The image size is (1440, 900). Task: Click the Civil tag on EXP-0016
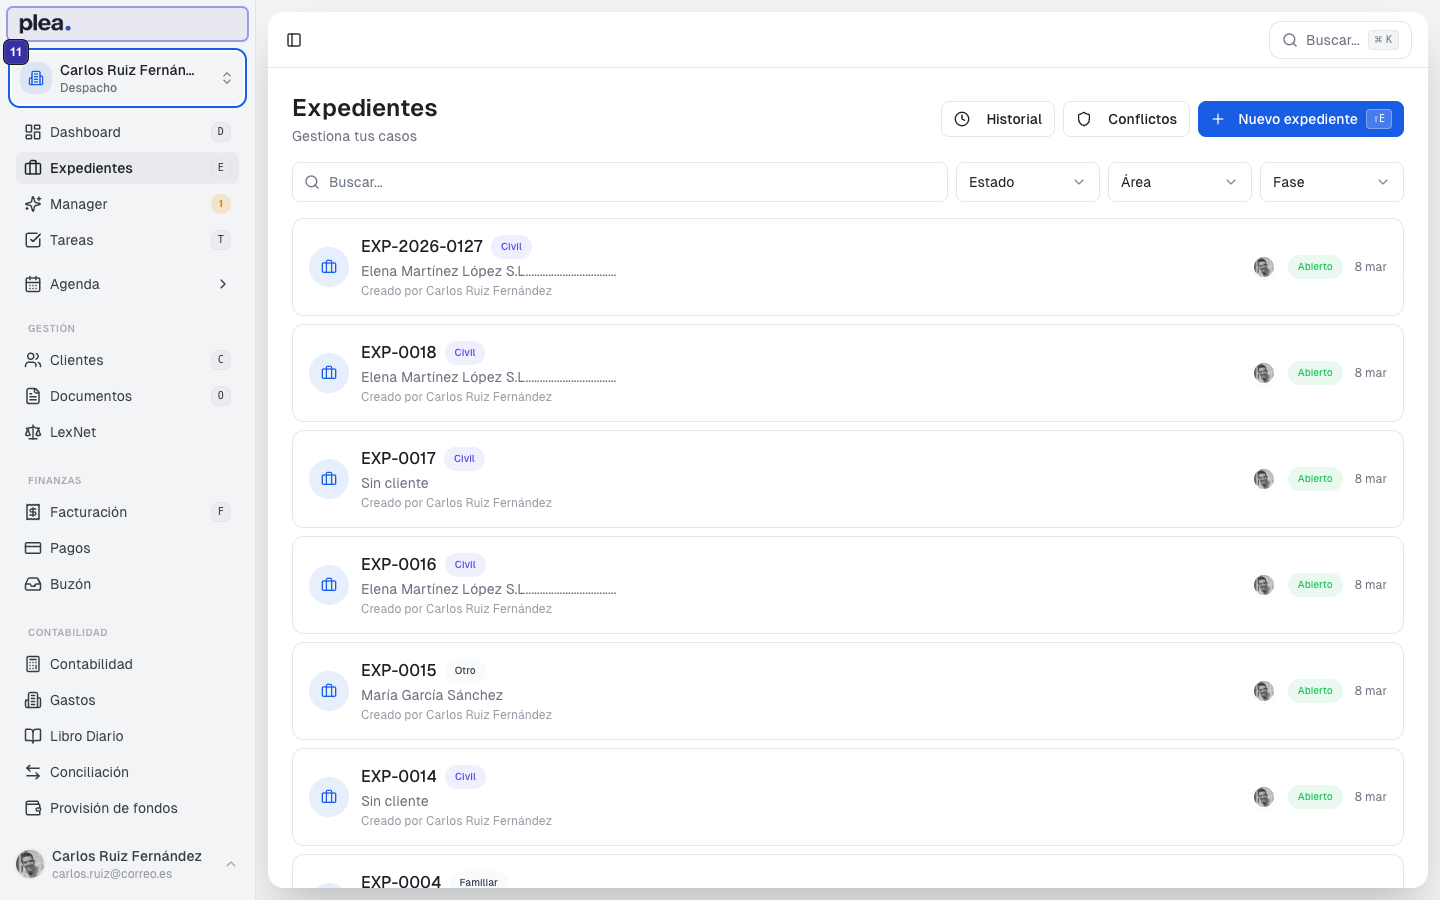point(465,565)
